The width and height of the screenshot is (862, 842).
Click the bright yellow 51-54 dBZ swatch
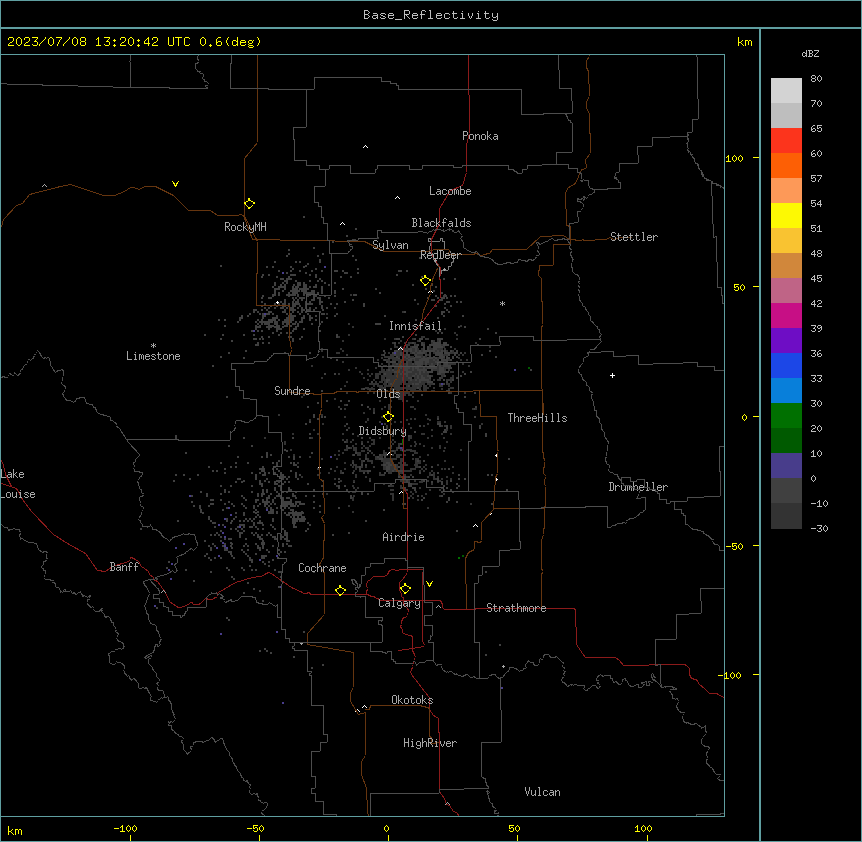(x=786, y=215)
